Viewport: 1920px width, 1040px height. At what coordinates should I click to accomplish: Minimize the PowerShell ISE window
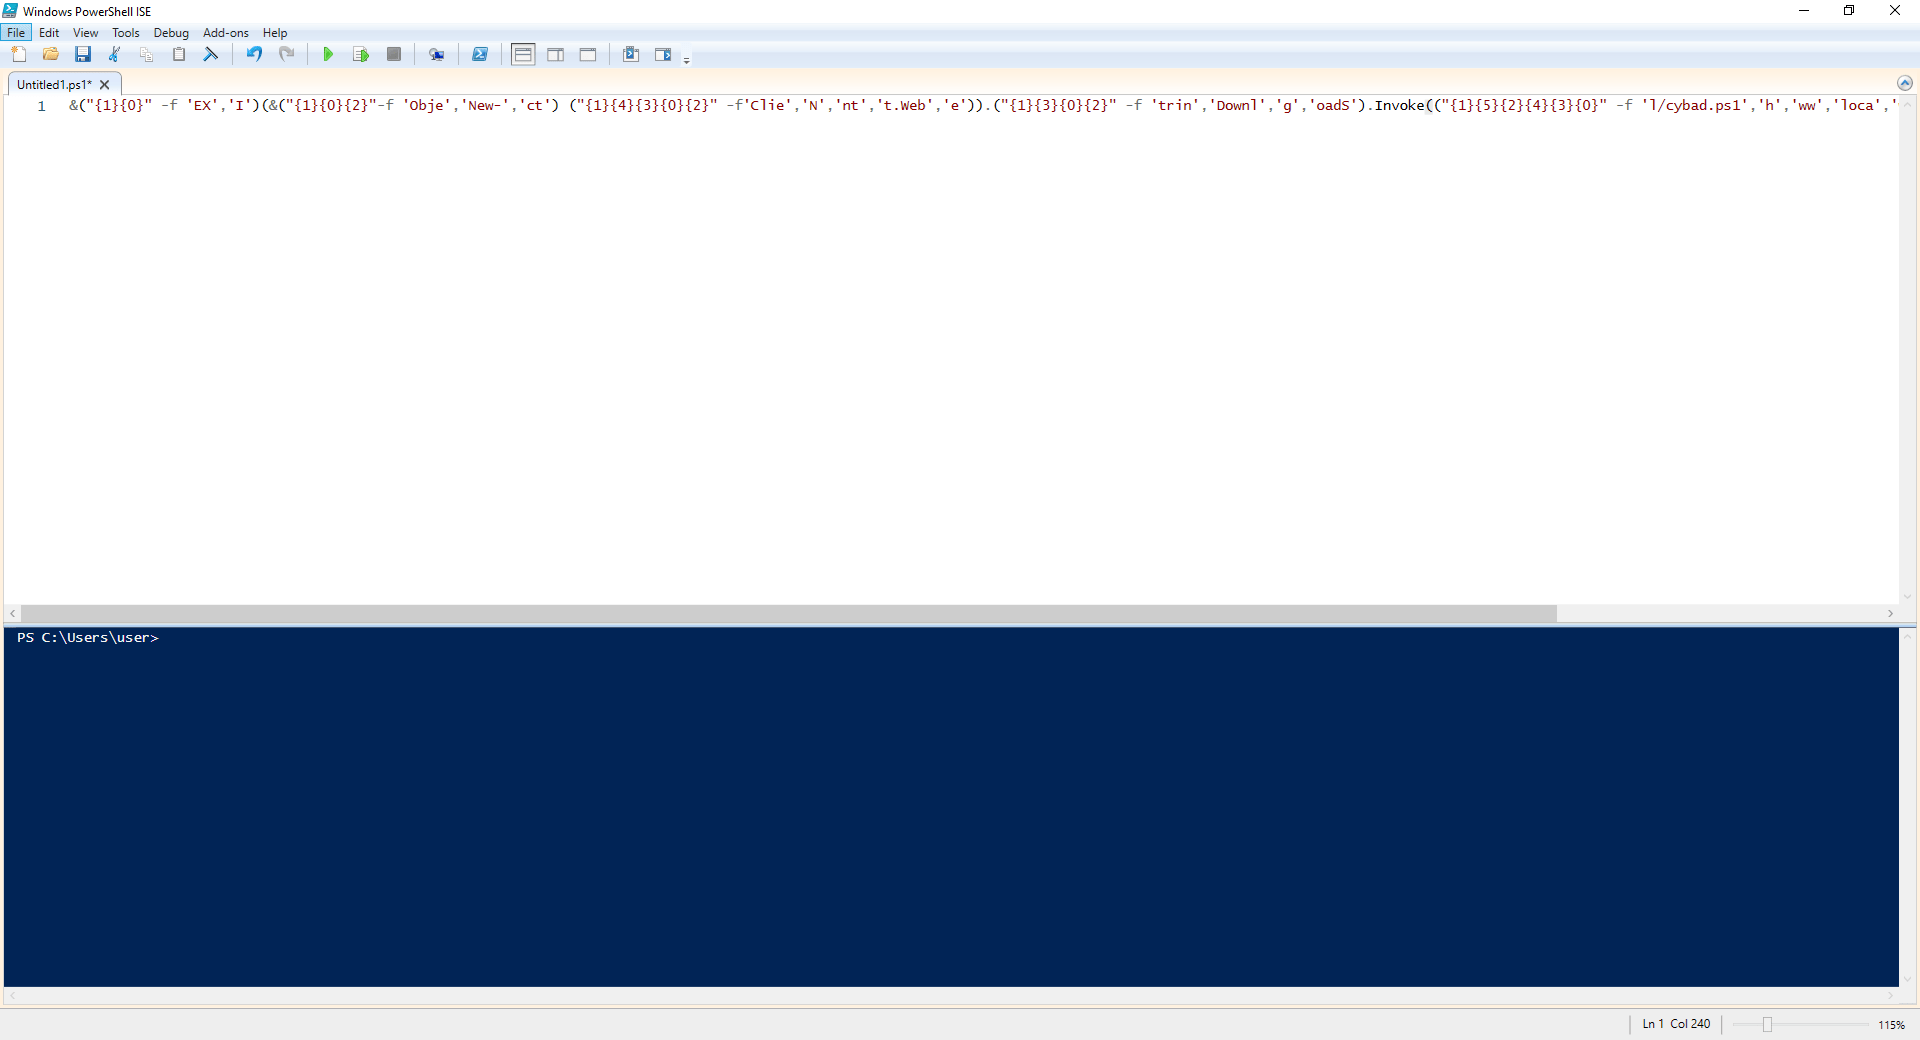click(x=1804, y=11)
